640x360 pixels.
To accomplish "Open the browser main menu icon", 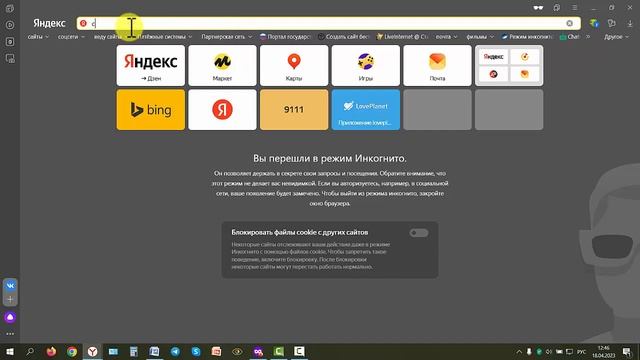I will 574,8.
